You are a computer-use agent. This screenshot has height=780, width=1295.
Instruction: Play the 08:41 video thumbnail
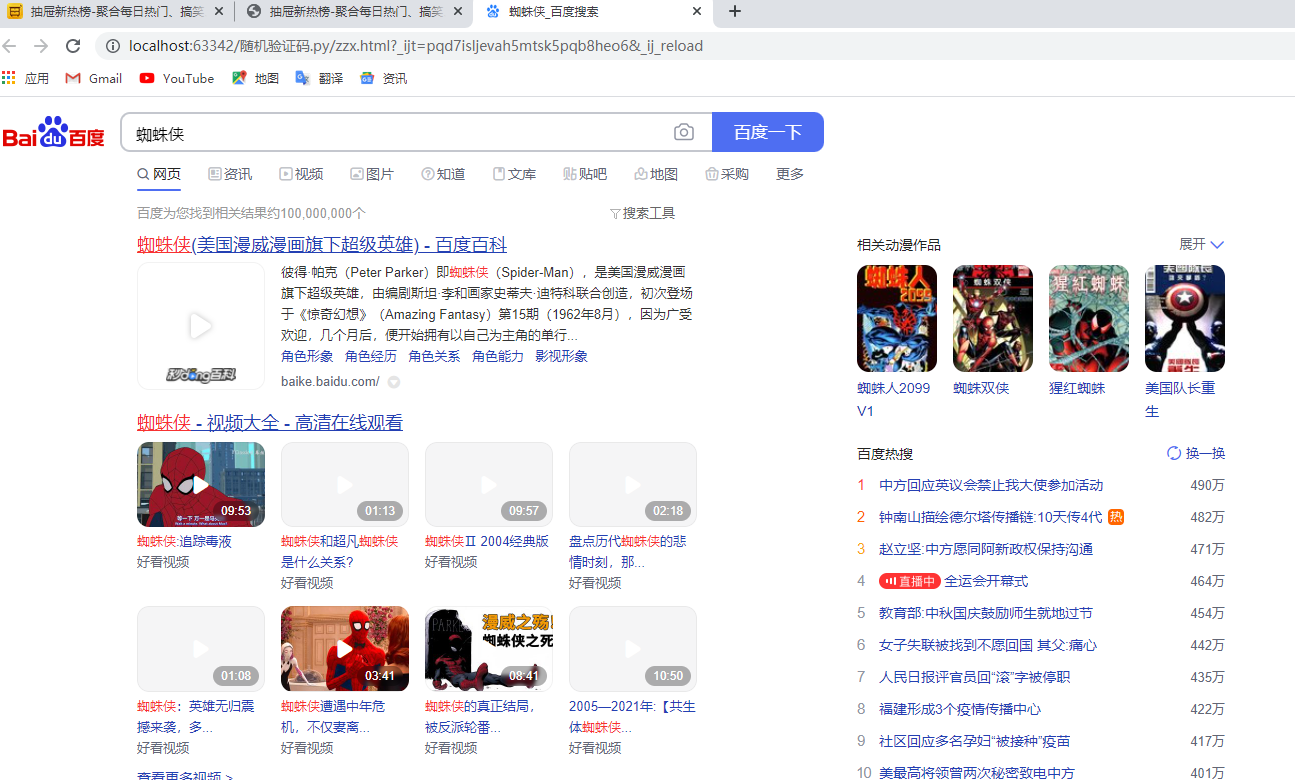point(489,648)
